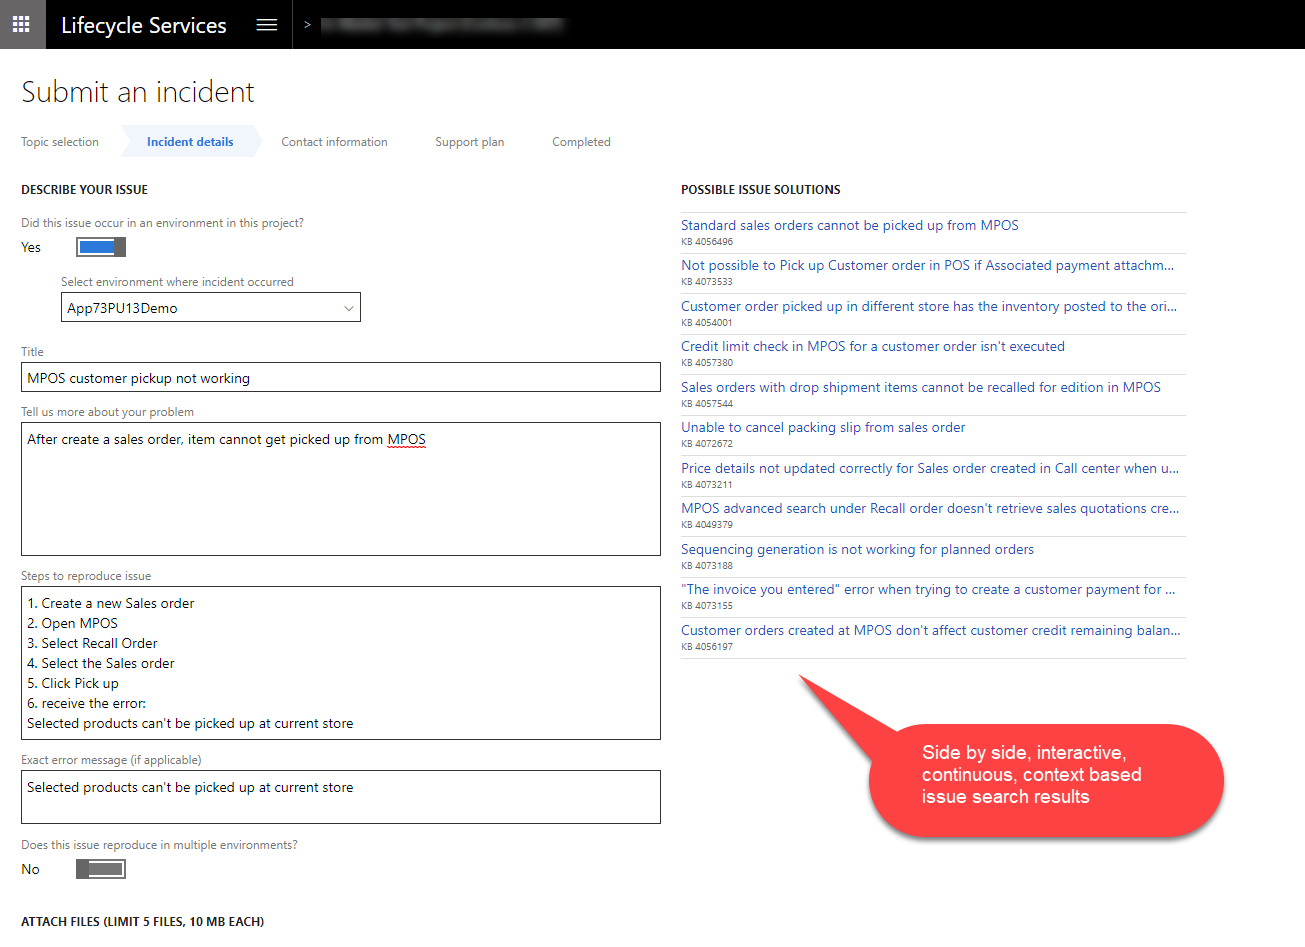The height and width of the screenshot is (947, 1305).
Task: Open the hamburger menu next to Lifecycle Services
Action: point(267,25)
